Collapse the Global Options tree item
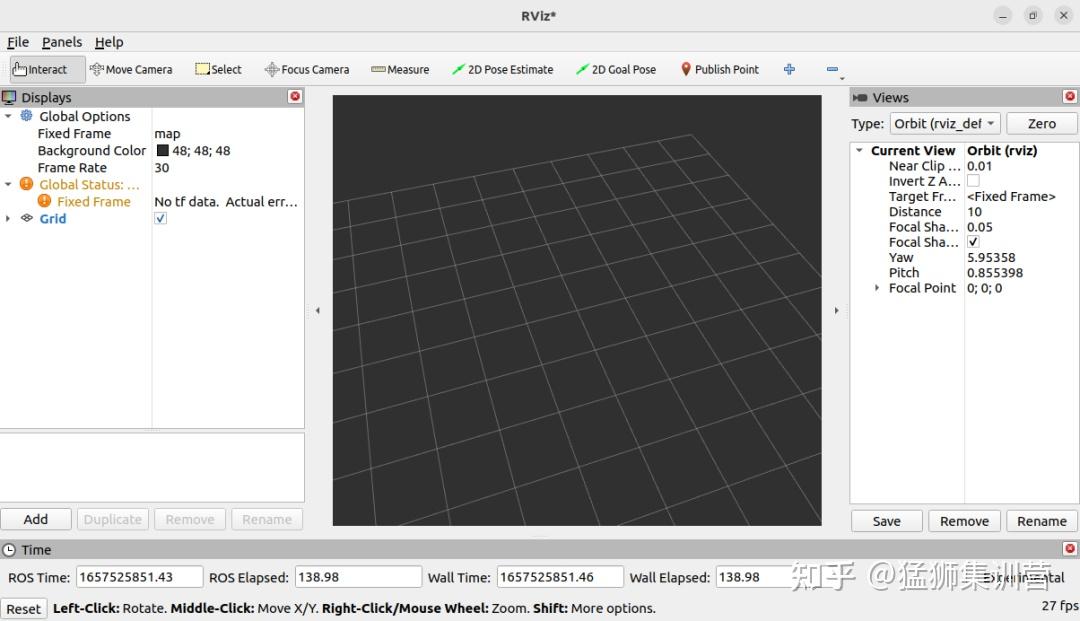Viewport: 1080px width, 621px height. tap(8, 116)
